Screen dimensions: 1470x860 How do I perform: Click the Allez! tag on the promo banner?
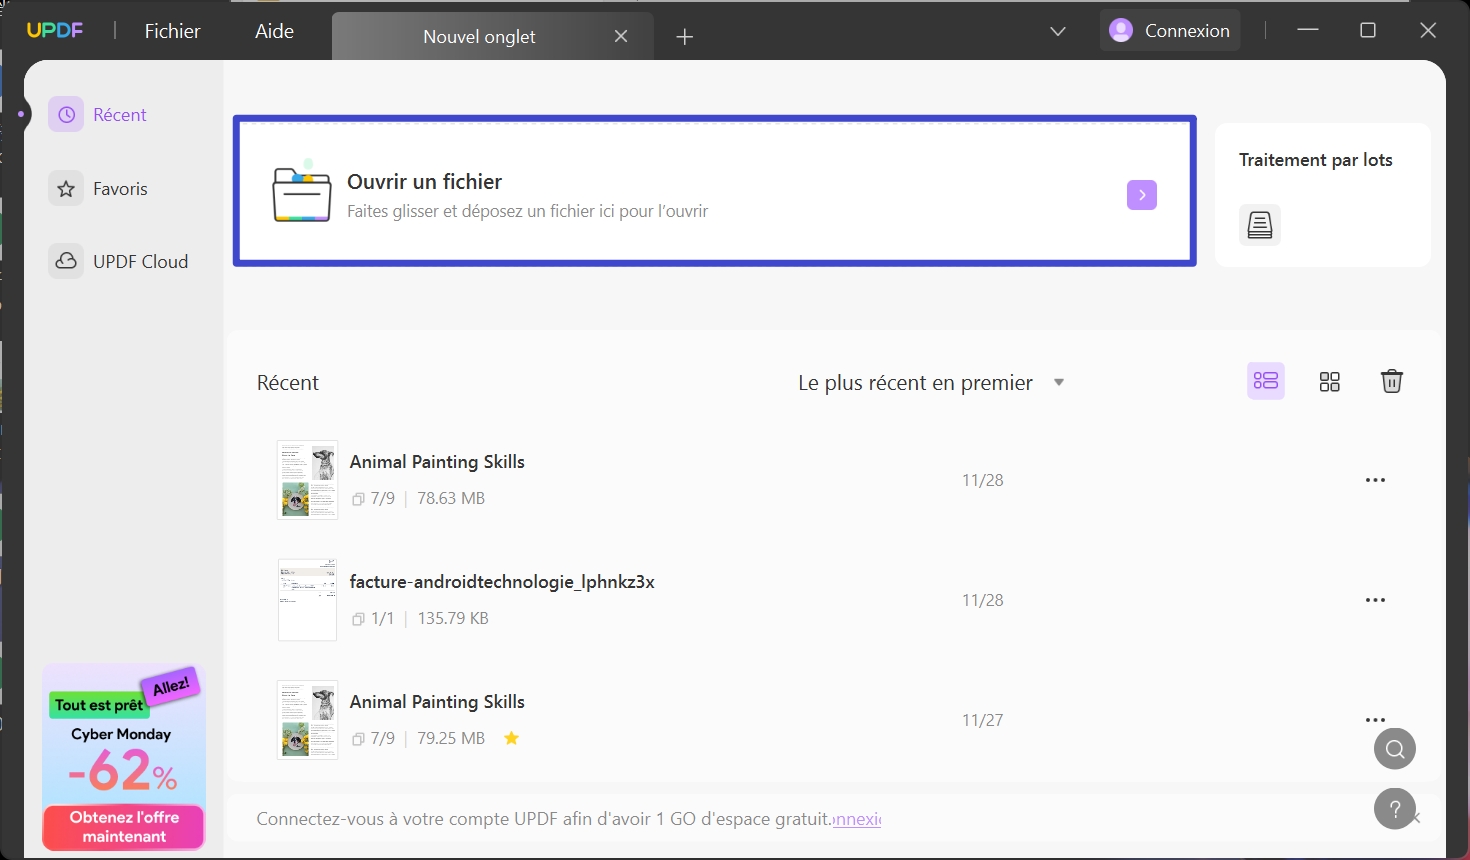tap(171, 686)
